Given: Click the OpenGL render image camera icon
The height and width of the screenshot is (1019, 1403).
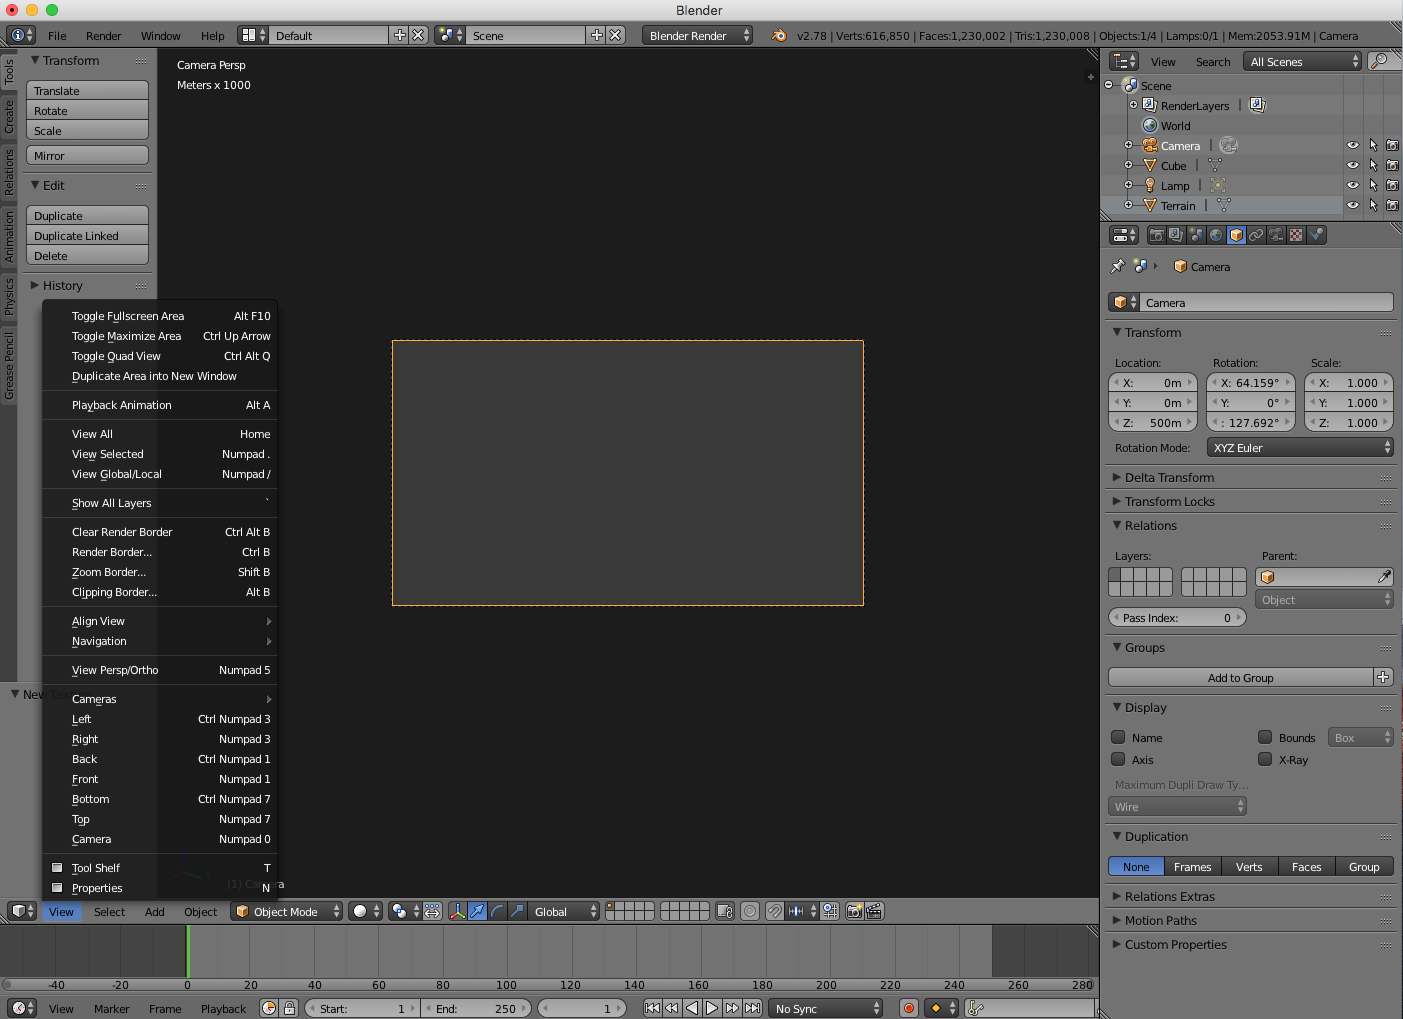Looking at the screenshot, I should pyautogui.click(x=854, y=911).
